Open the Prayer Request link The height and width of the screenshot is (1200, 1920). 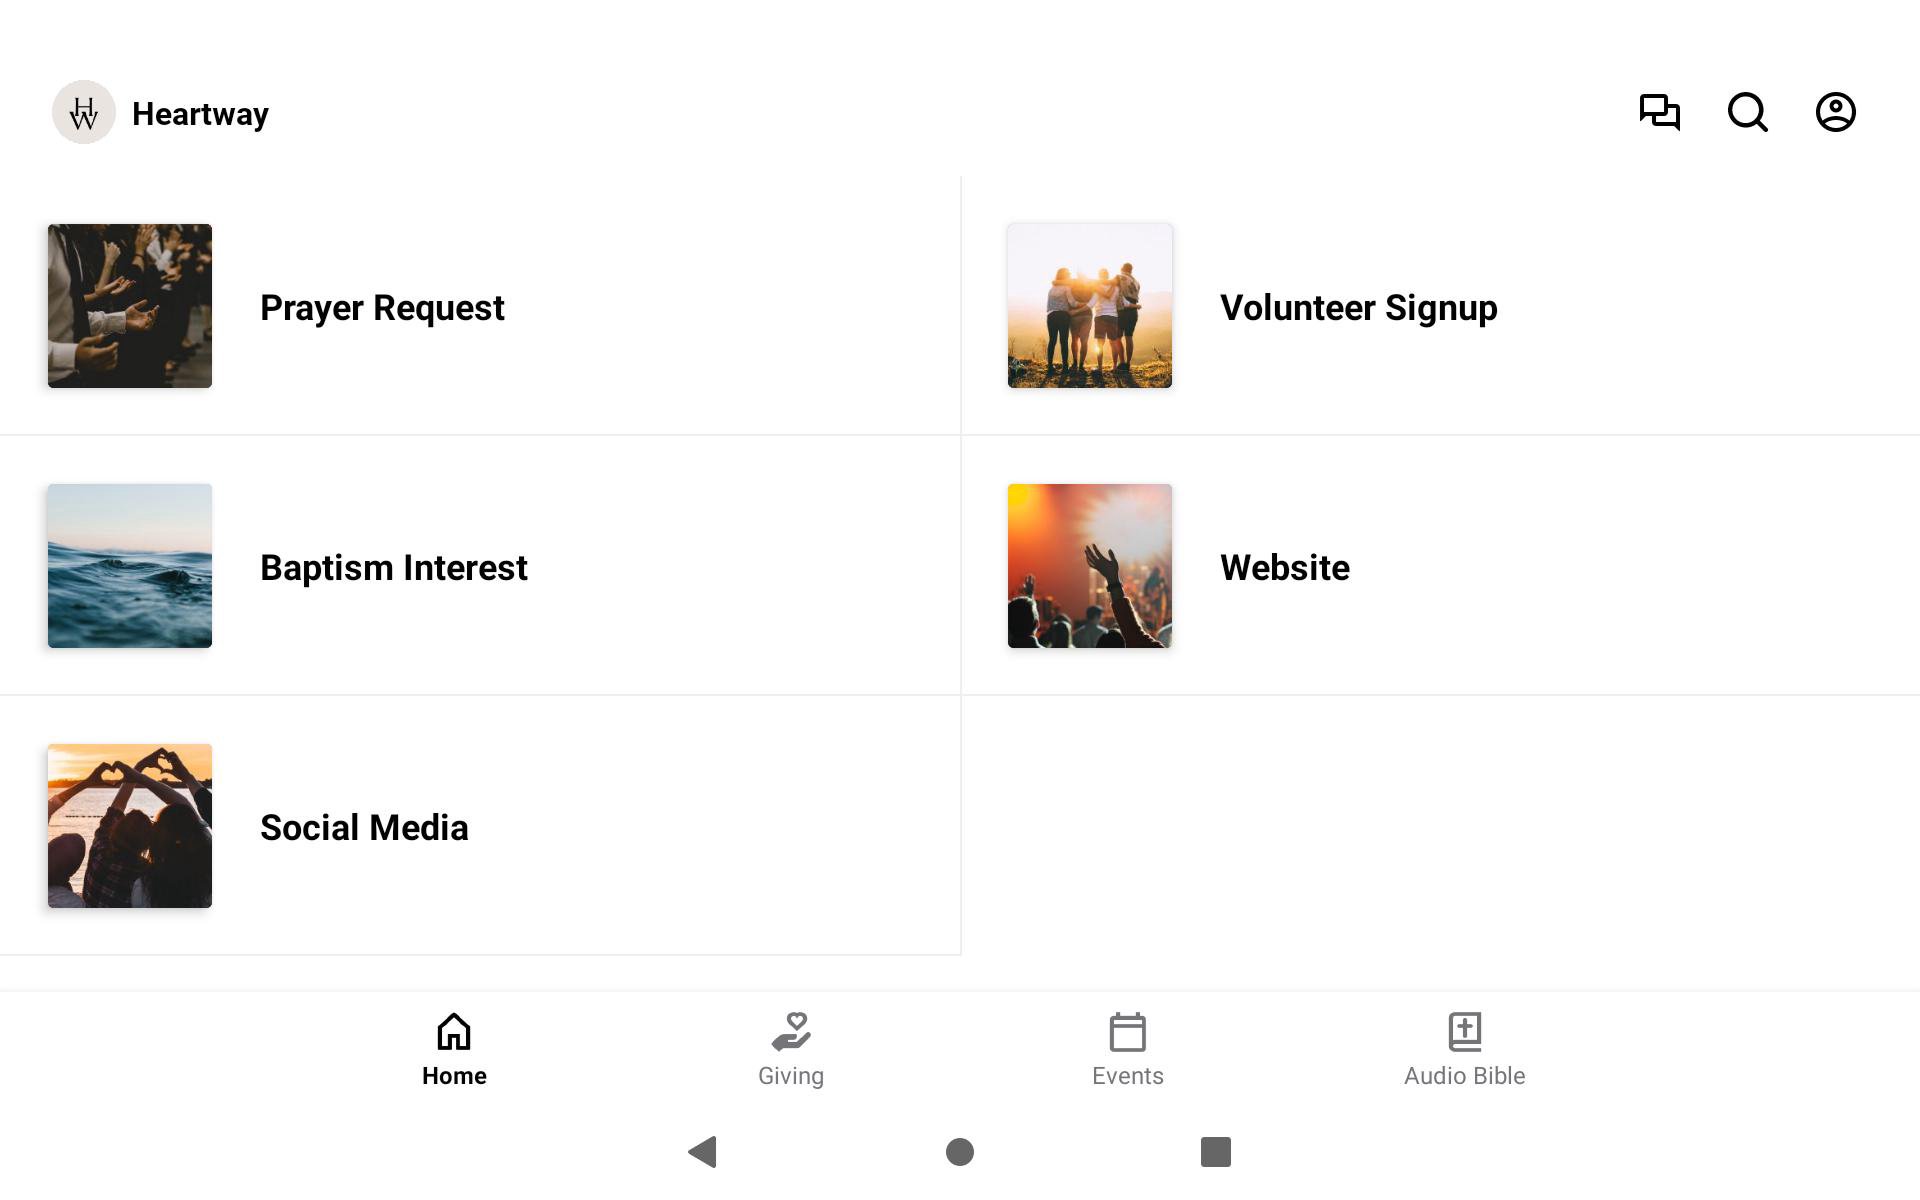click(x=382, y=308)
